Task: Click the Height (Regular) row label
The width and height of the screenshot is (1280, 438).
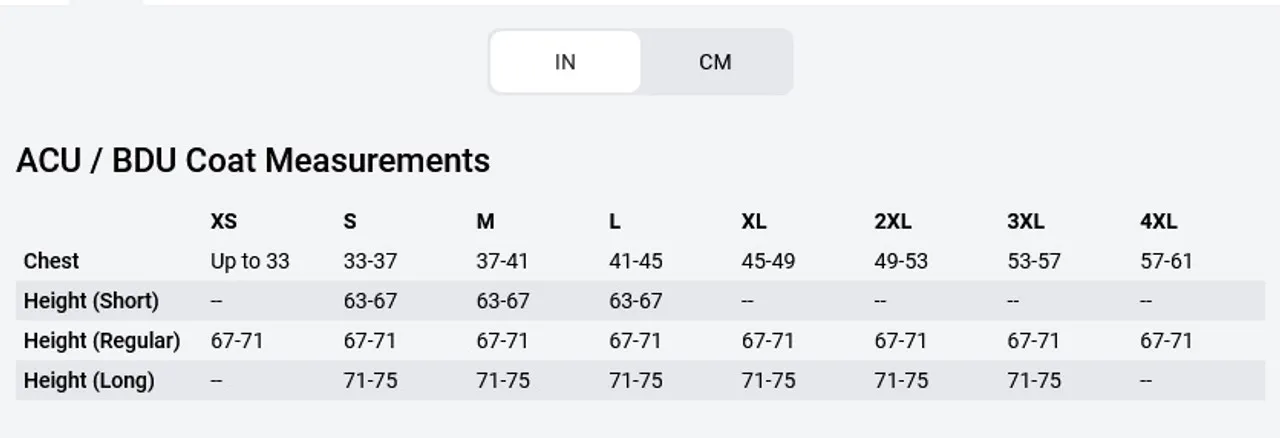Action: [102, 341]
